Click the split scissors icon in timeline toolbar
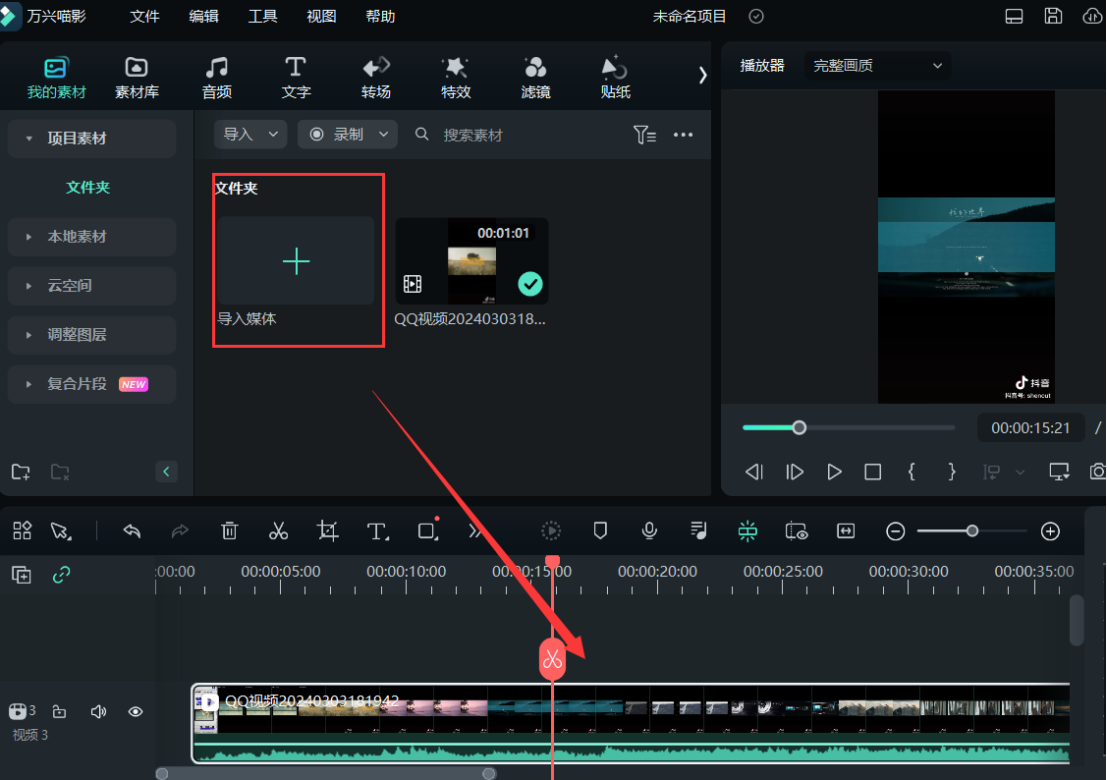This screenshot has height=780, width=1107. (278, 531)
